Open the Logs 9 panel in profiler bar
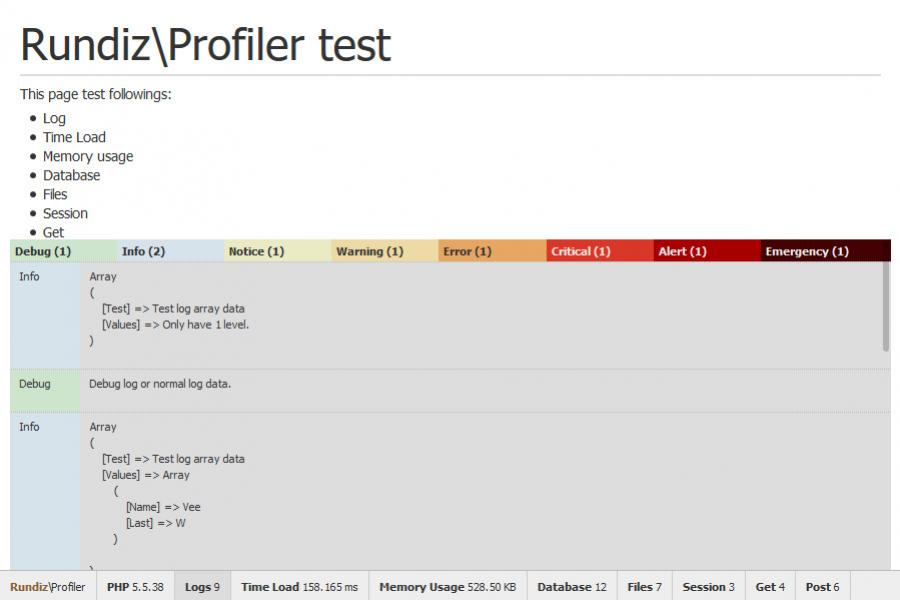This screenshot has width=900, height=600. pyautogui.click(x=202, y=586)
